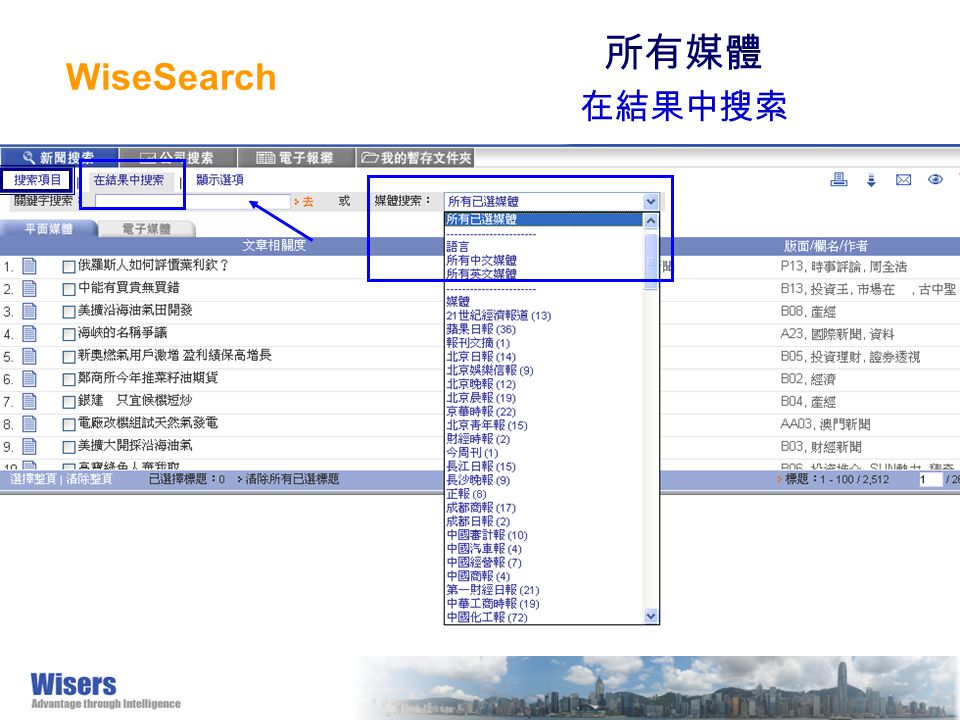This screenshot has height=720, width=960.
Task: Open document icon for row 9
Action: point(29,446)
